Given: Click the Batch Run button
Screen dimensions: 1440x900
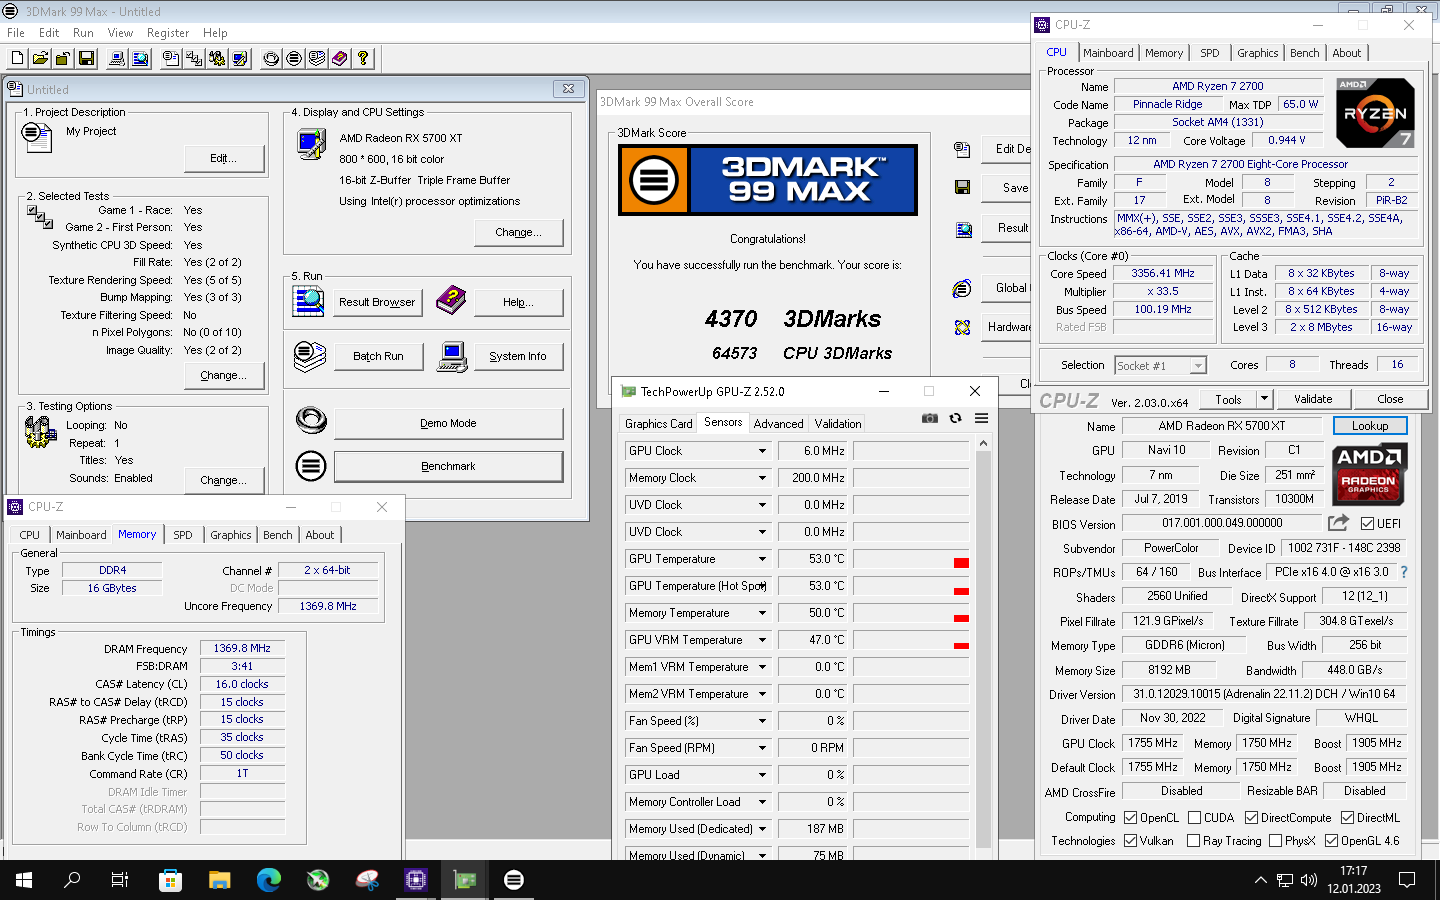Looking at the screenshot, I should coord(378,356).
